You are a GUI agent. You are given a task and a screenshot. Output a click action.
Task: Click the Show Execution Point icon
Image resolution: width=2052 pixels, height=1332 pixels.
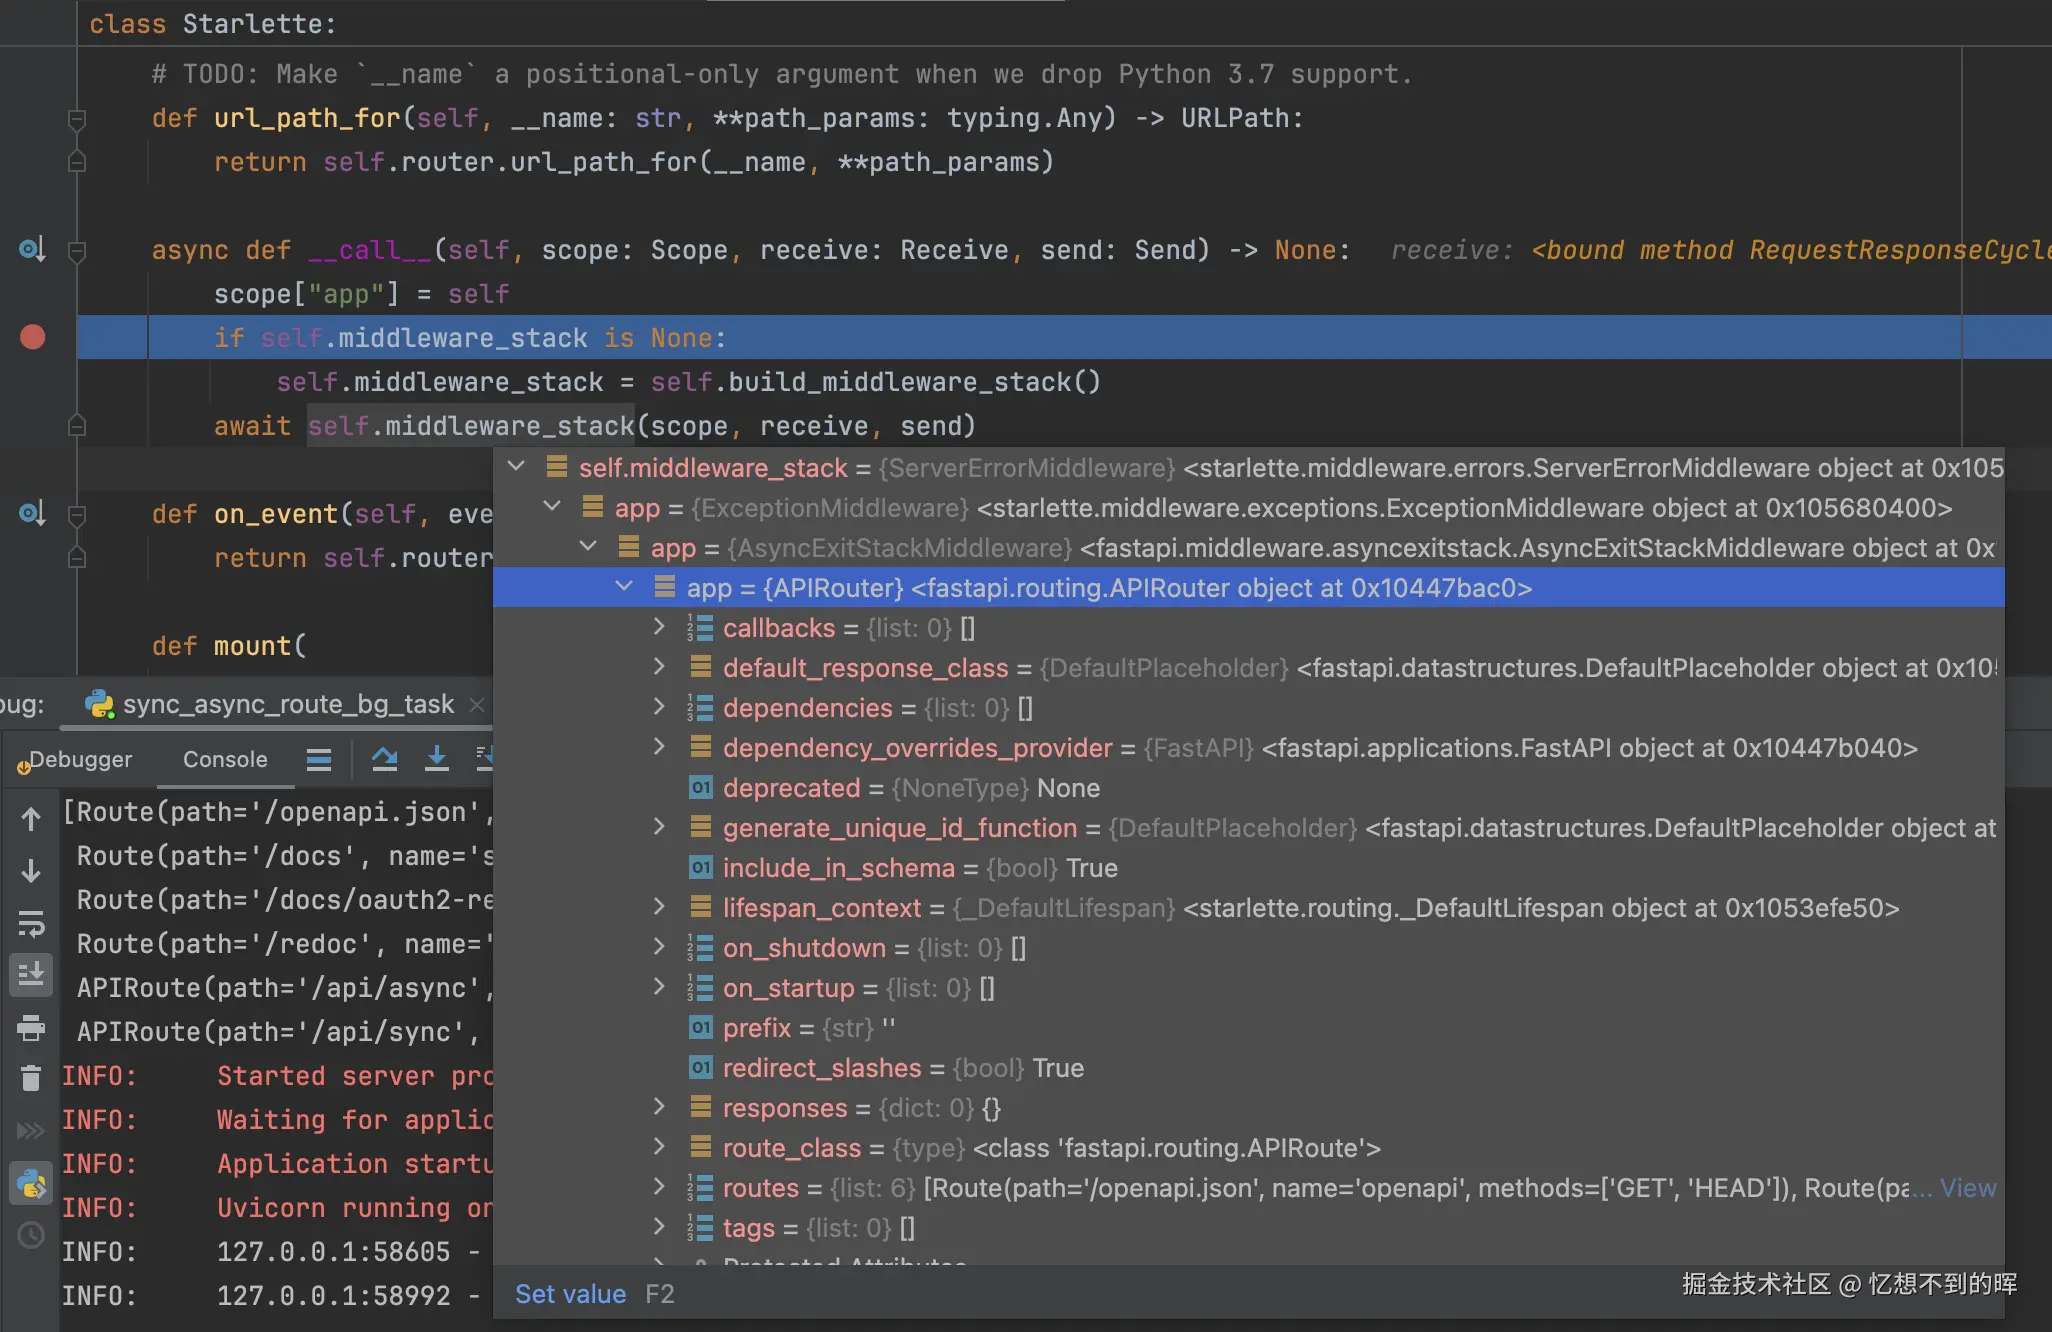319,759
